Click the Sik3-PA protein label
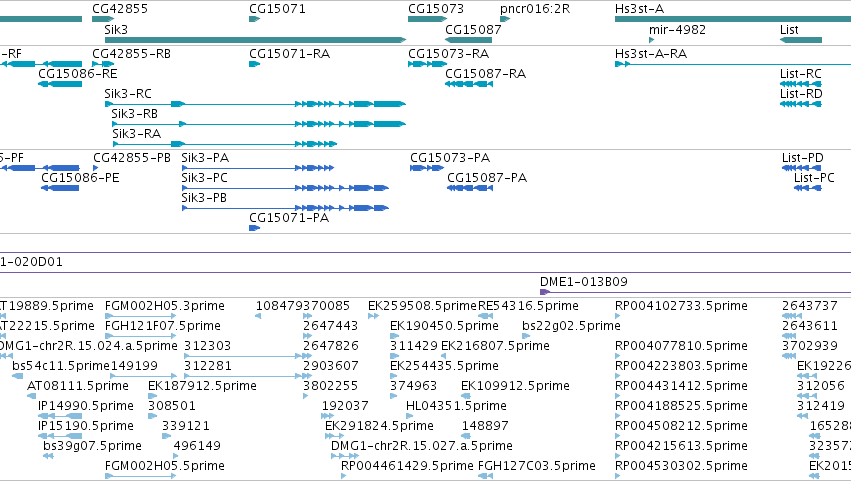 (x=205, y=158)
